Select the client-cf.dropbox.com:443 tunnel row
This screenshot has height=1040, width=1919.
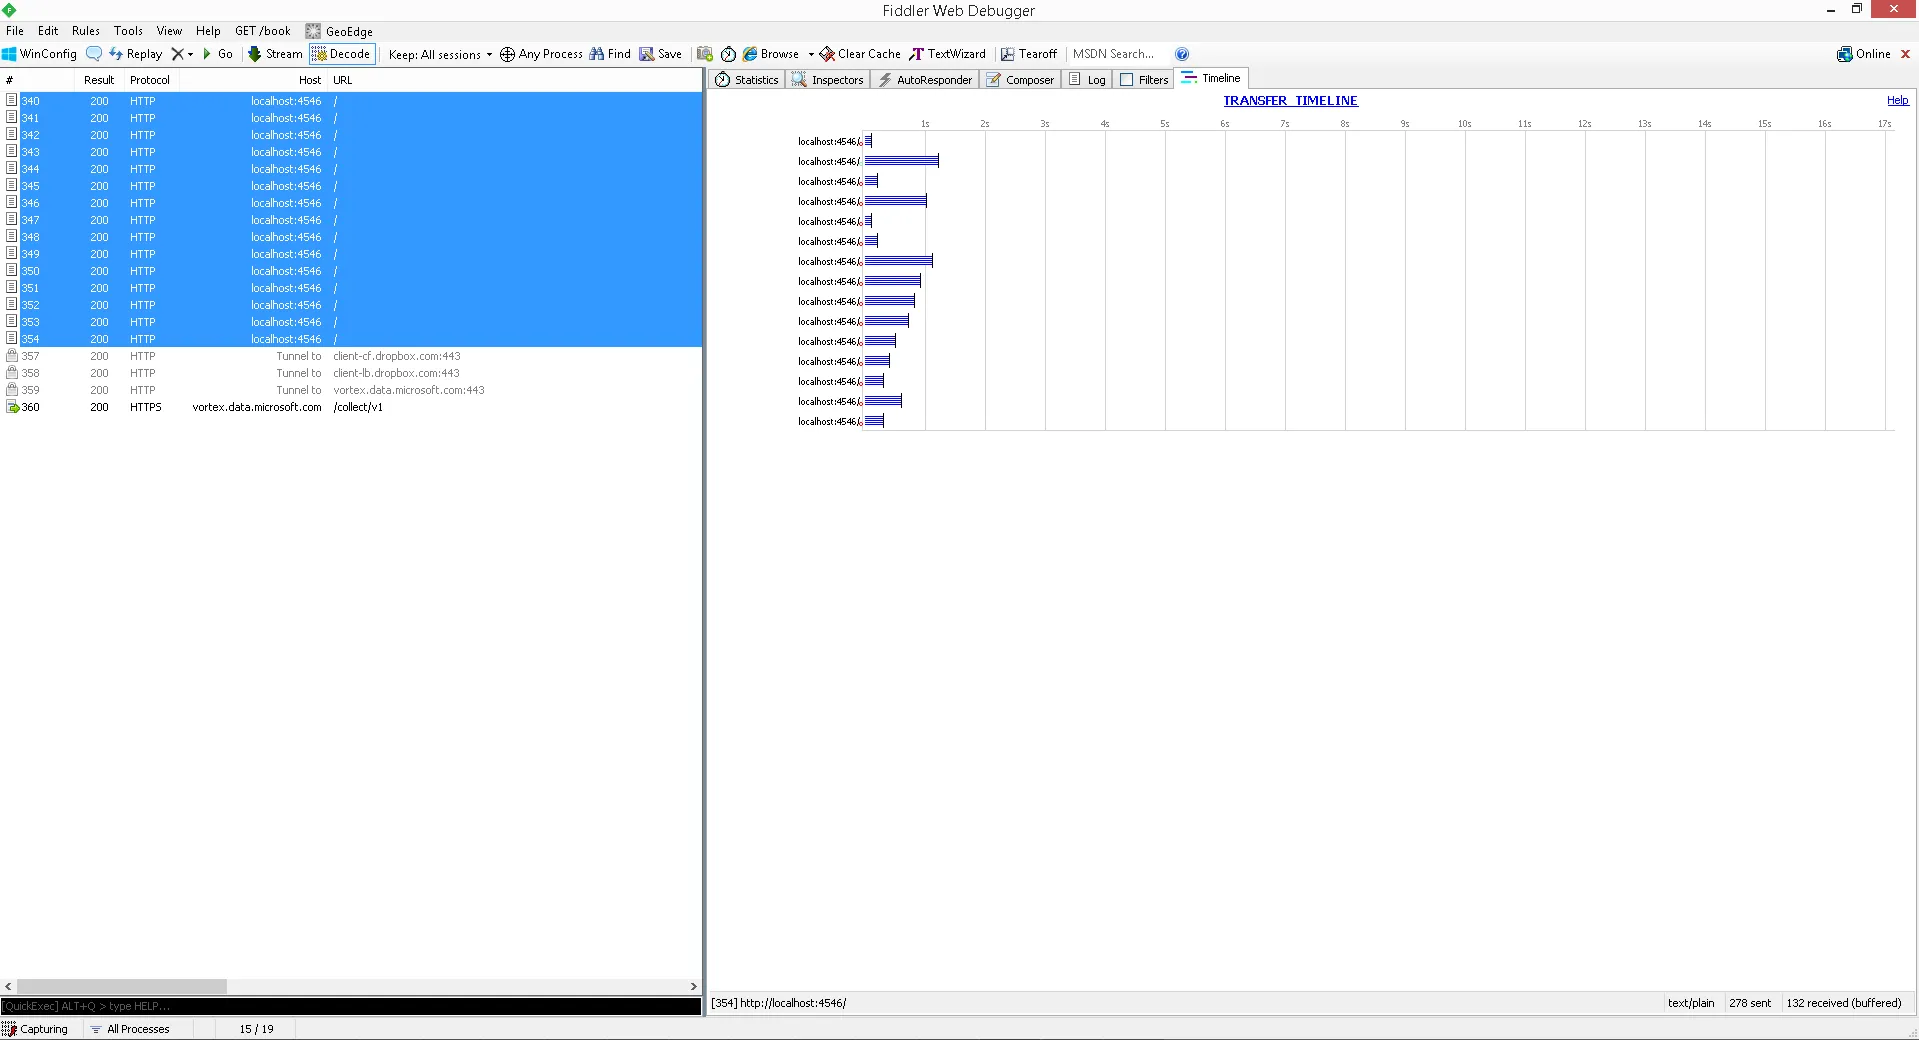coord(351,356)
